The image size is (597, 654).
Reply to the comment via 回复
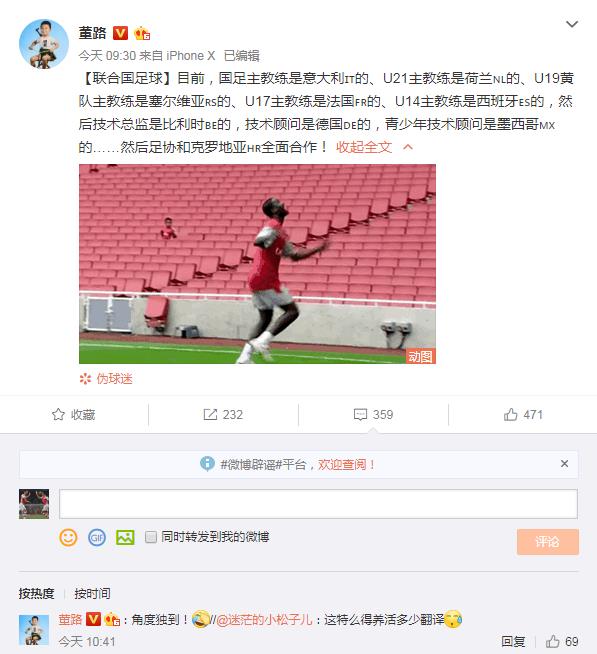tap(513, 641)
